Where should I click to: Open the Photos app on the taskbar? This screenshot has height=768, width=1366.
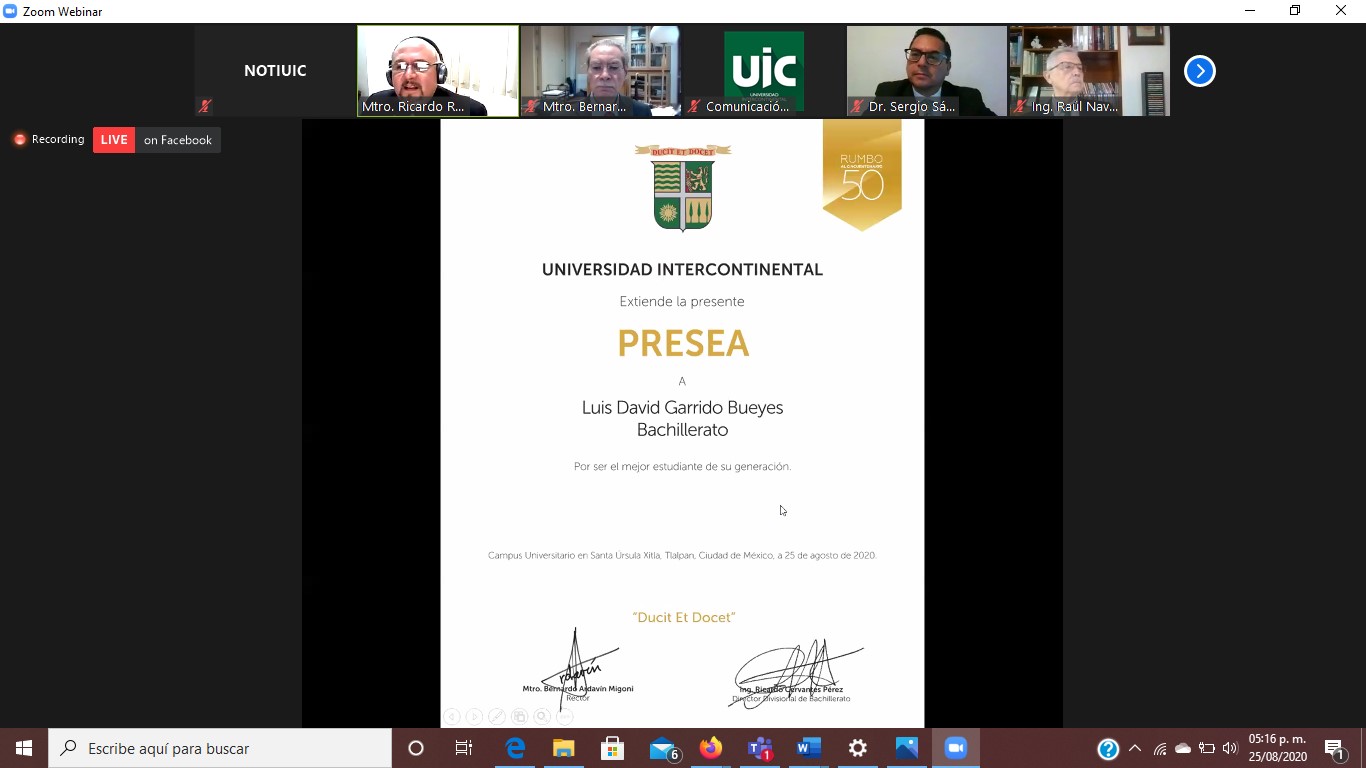point(907,748)
